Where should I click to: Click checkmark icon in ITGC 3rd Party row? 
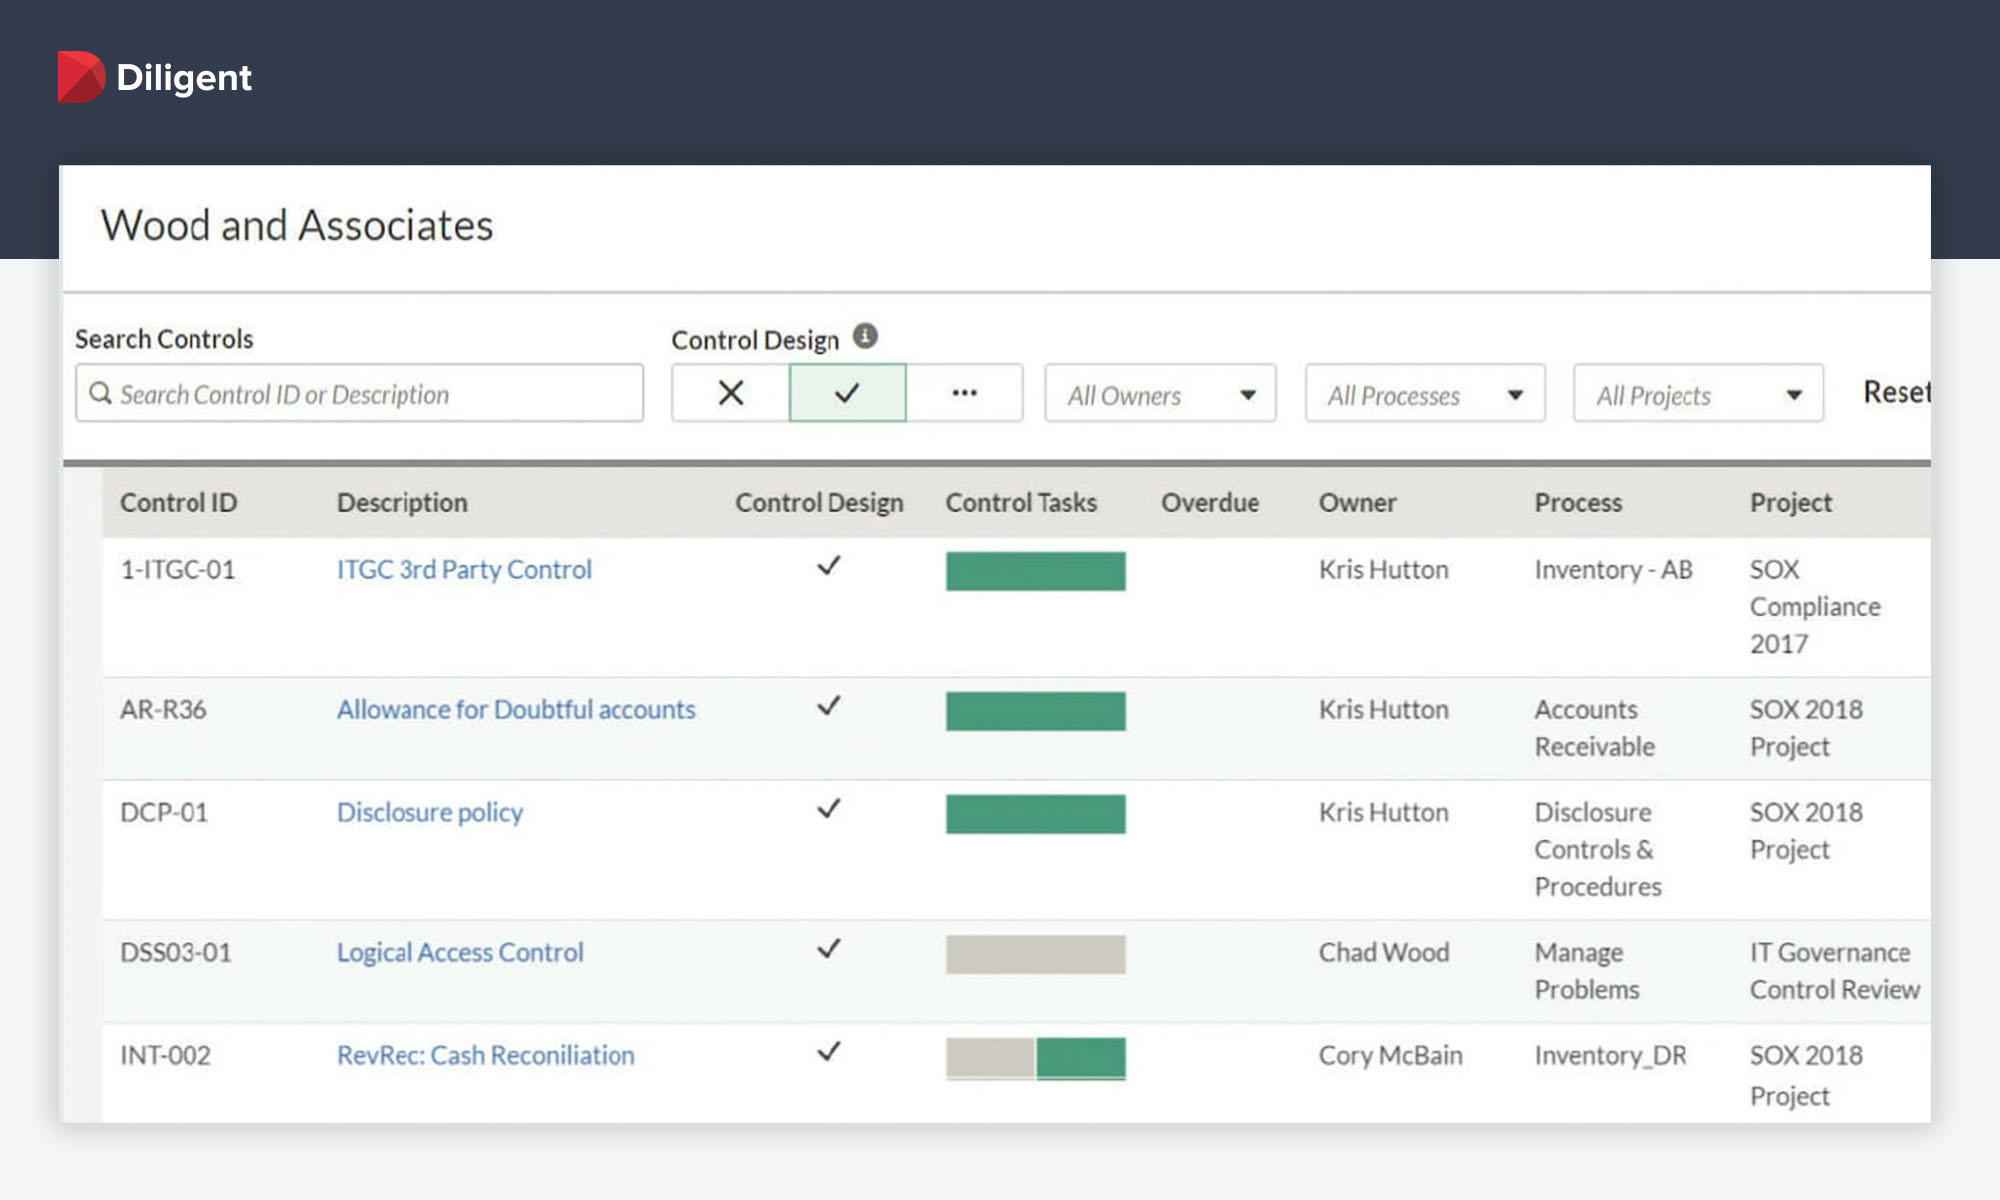[x=828, y=566]
